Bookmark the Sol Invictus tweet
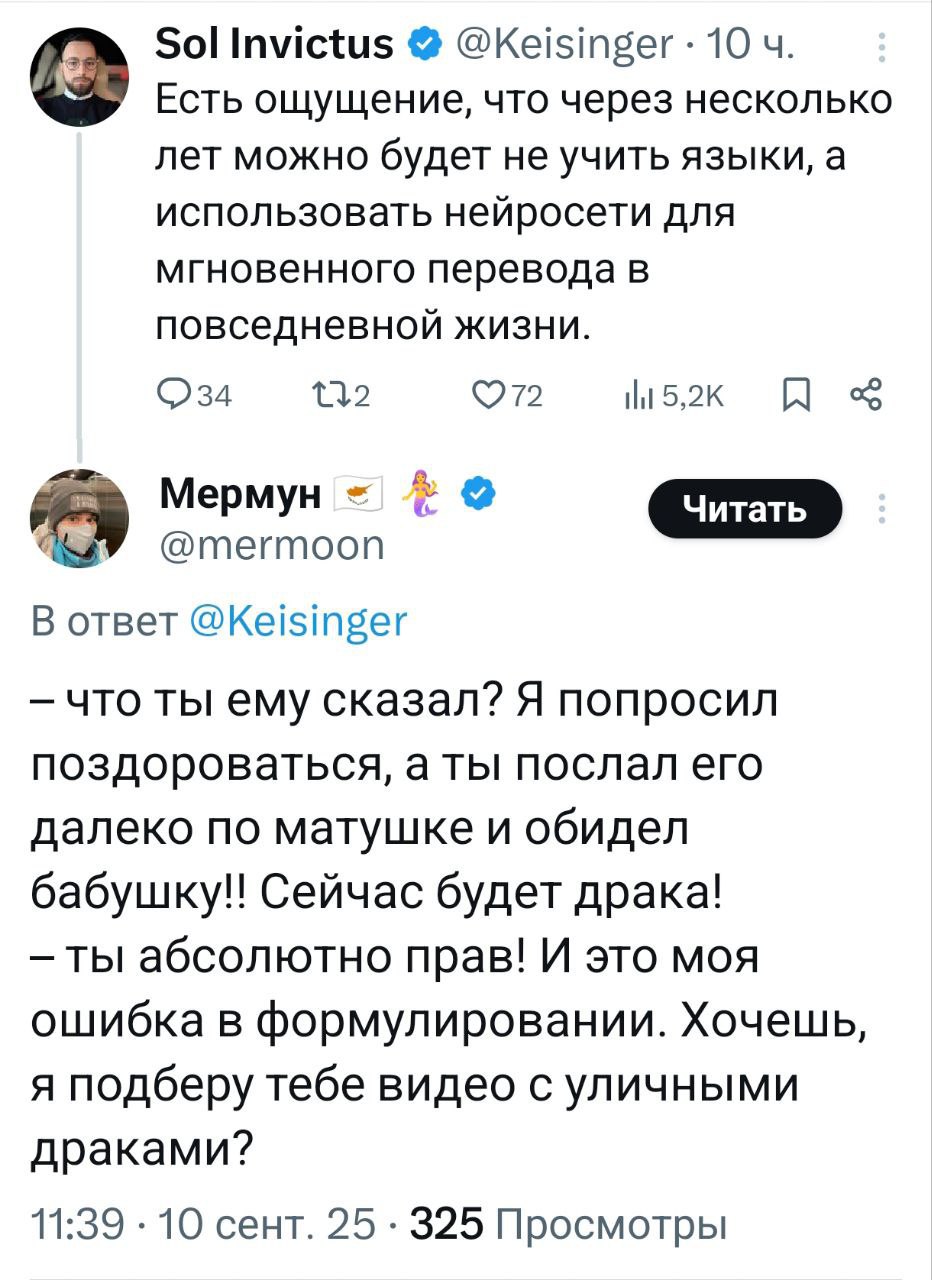This screenshot has width=932, height=1280. [x=794, y=397]
